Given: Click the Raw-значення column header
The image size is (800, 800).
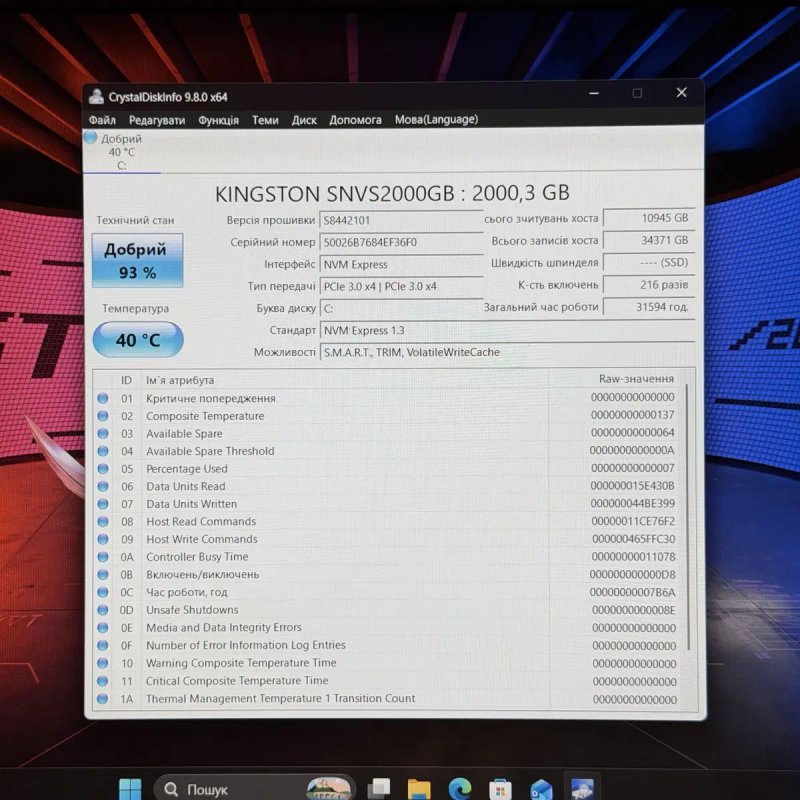Looking at the screenshot, I should pyautogui.click(x=616, y=379).
